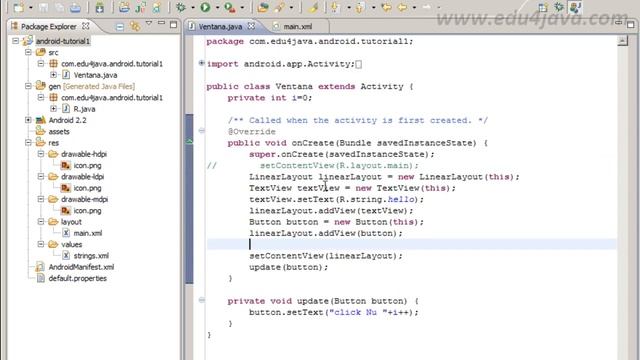Click the Save toolbar icon

click(x=44, y=7)
